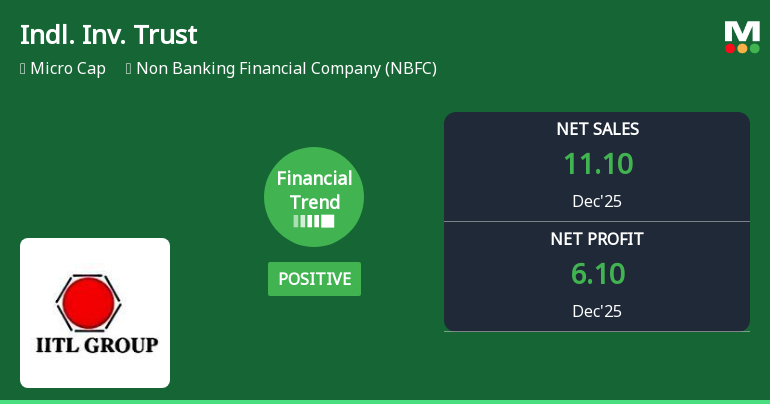
Task: Open the Non Banking Financial Company (NBFC) label
Action: [x=286, y=69]
